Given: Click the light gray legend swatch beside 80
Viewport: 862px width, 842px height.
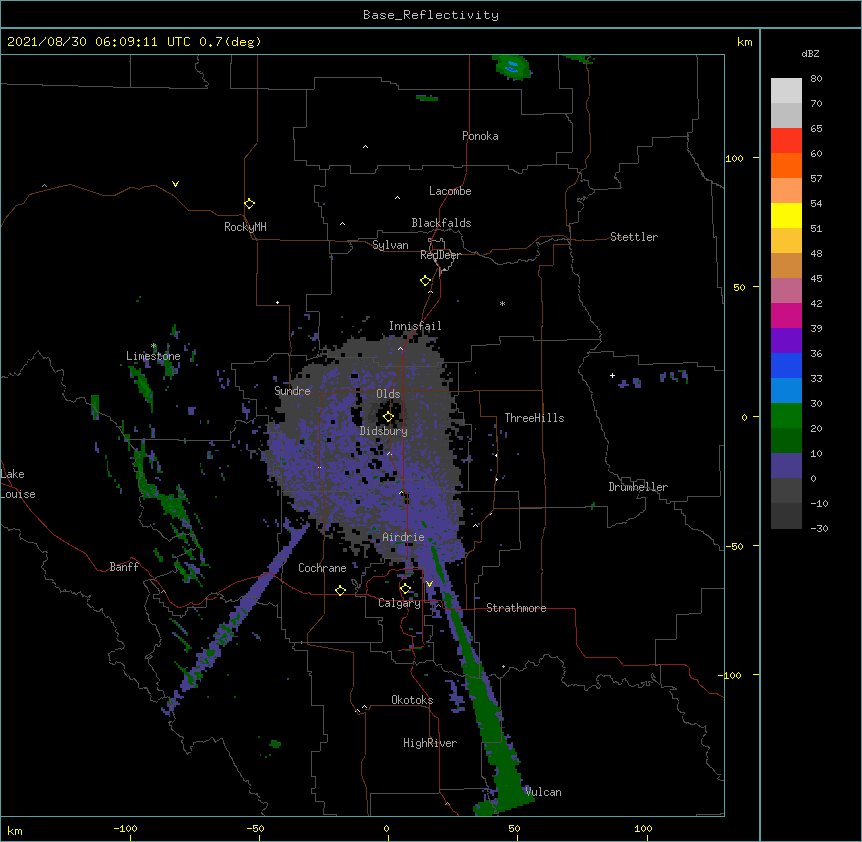Looking at the screenshot, I should pyautogui.click(x=786, y=91).
